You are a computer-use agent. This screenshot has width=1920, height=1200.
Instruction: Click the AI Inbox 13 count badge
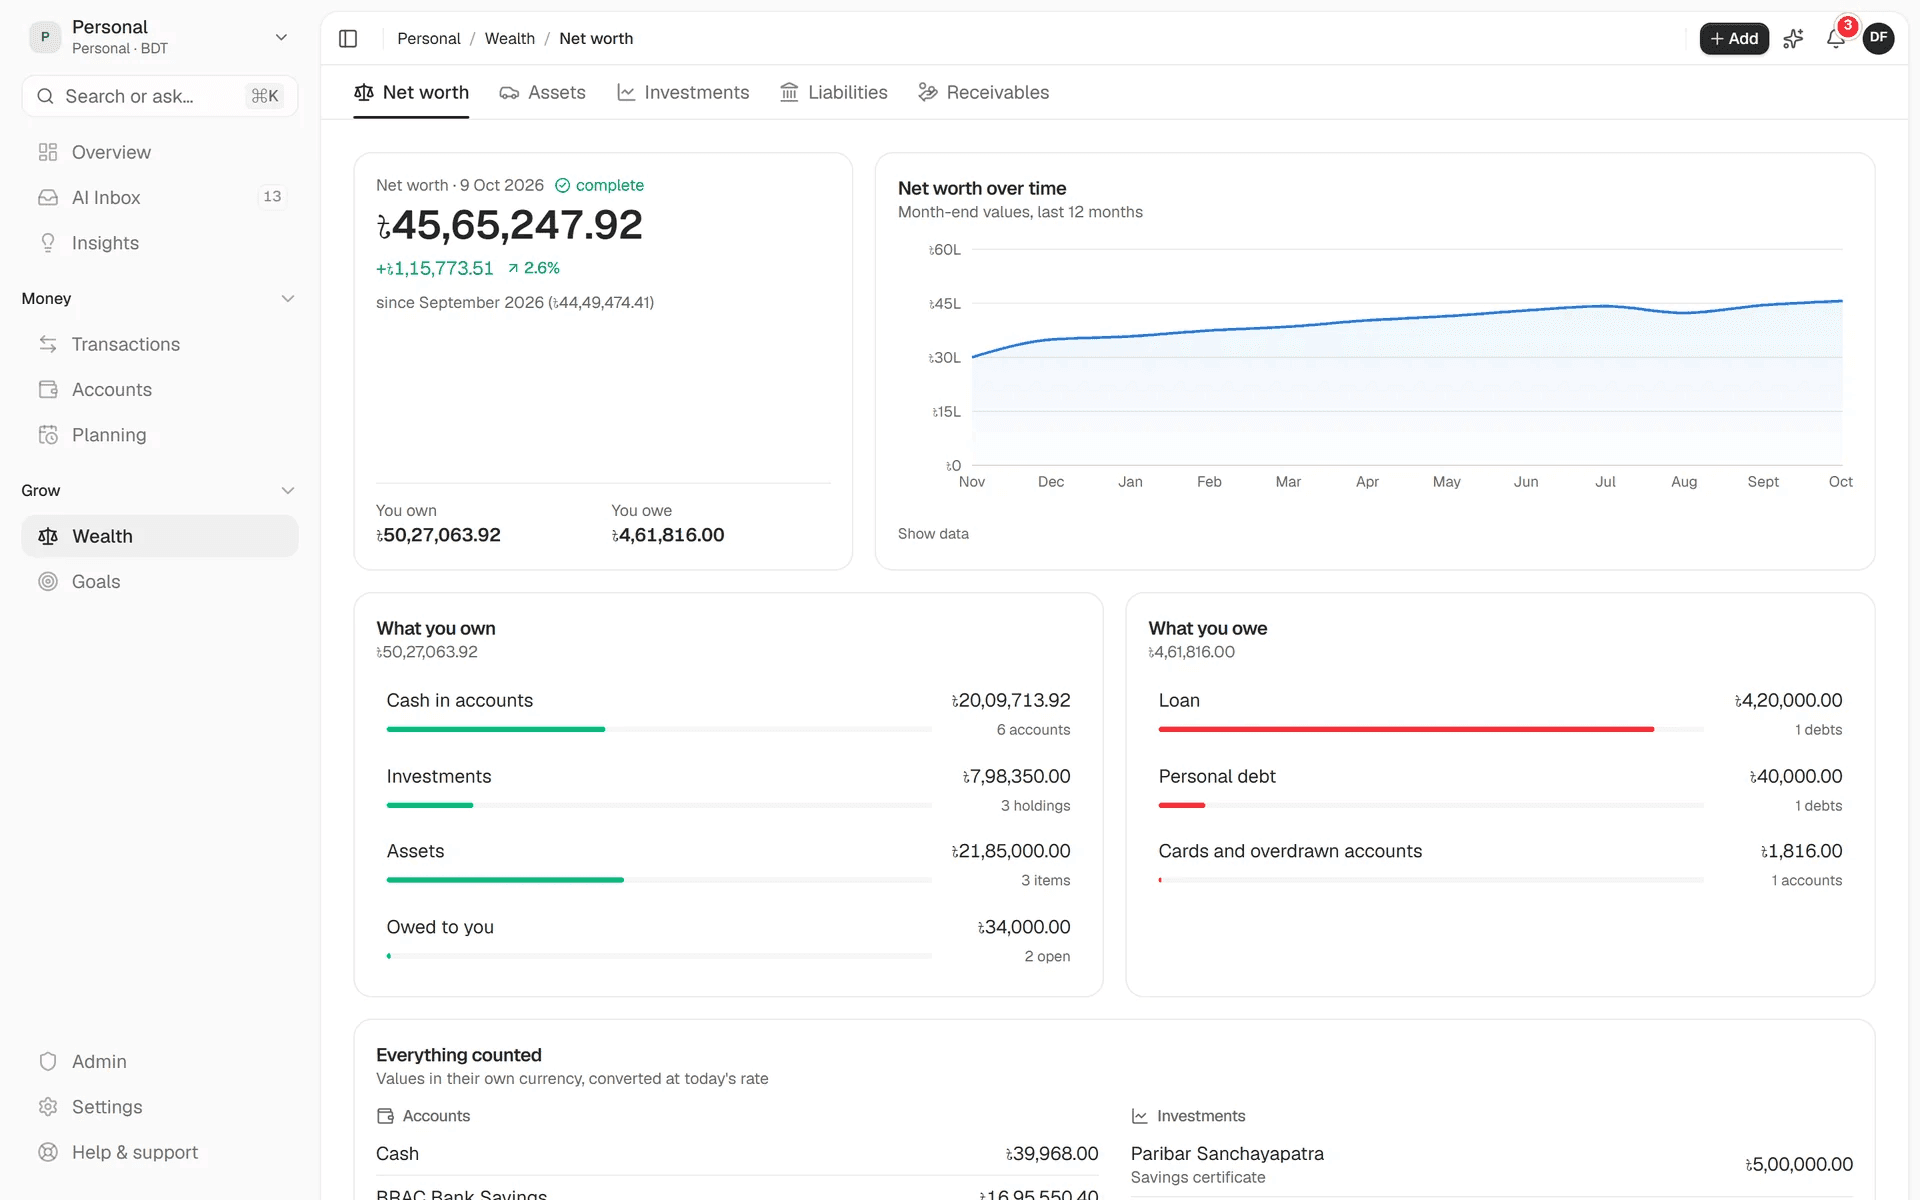coord(272,197)
